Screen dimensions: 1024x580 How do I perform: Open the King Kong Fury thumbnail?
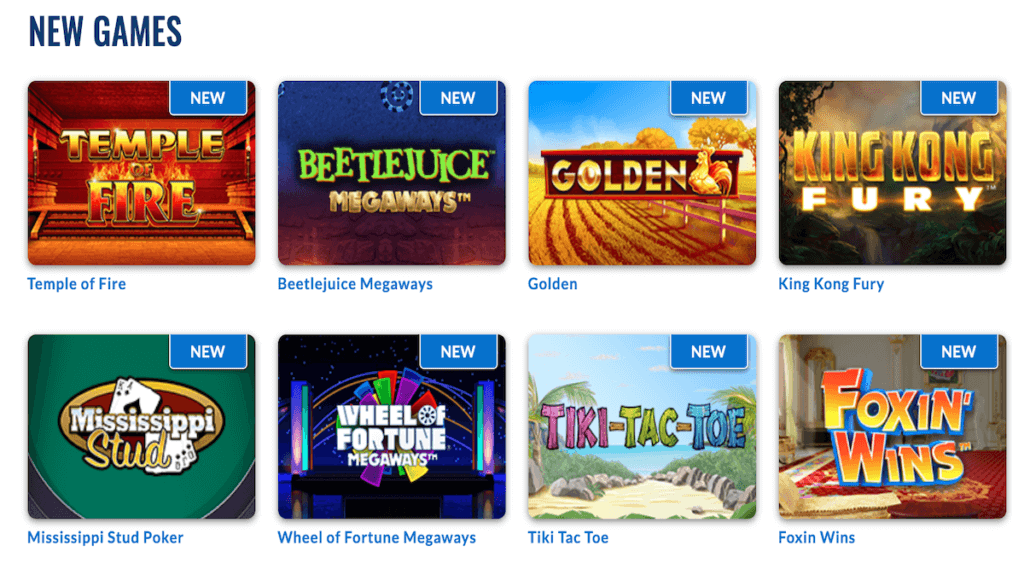(x=892, y=173)
